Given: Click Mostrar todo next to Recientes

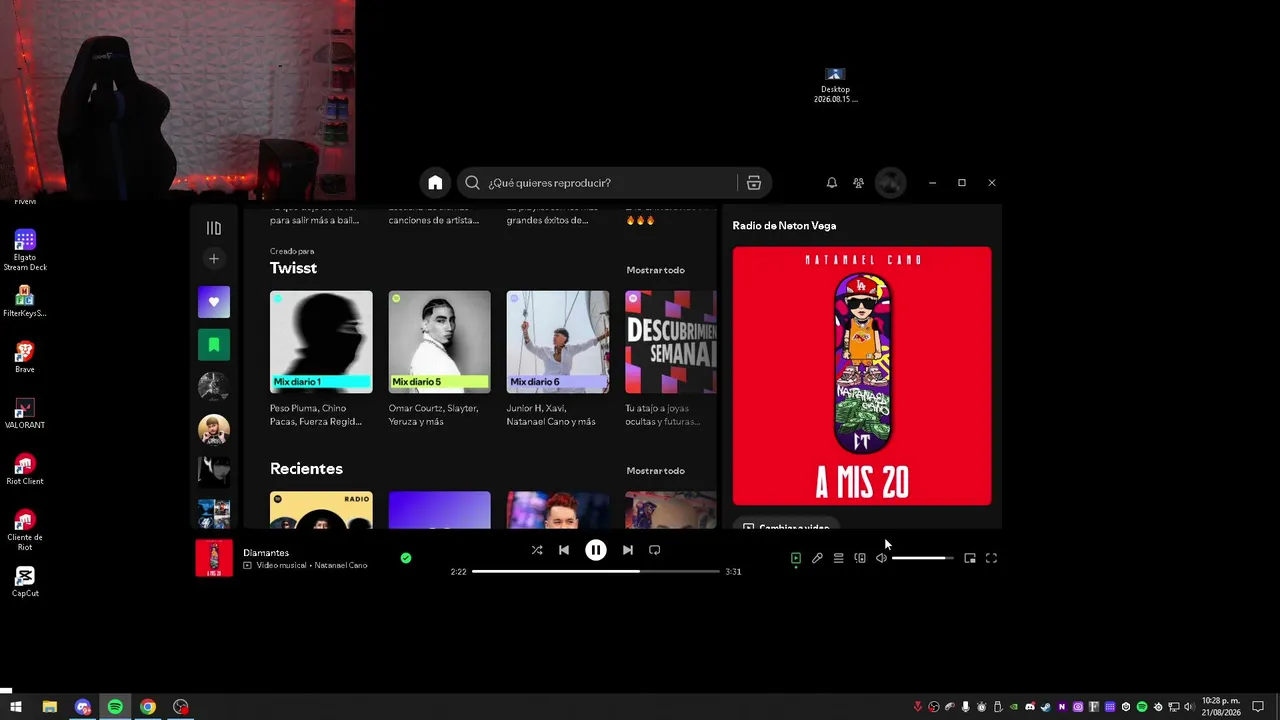Looking at the screenshot, I should (x=656, y=471).
